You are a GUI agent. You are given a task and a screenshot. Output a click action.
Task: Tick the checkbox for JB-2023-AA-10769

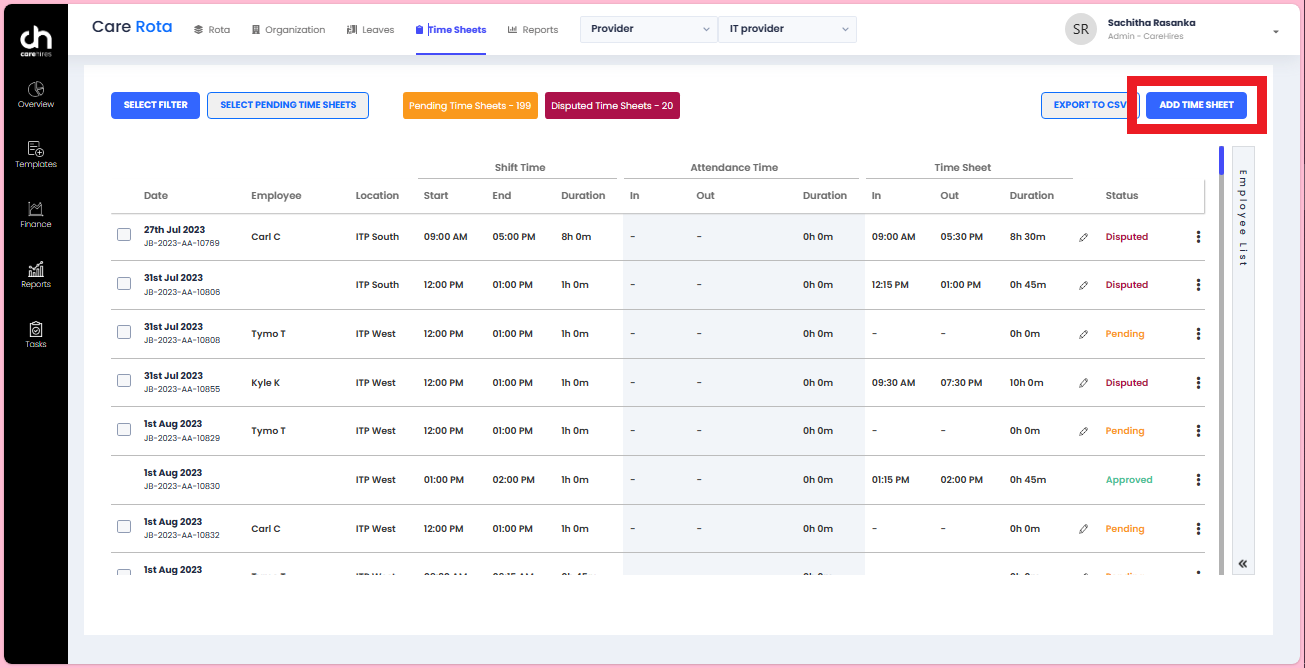[124, 235]
